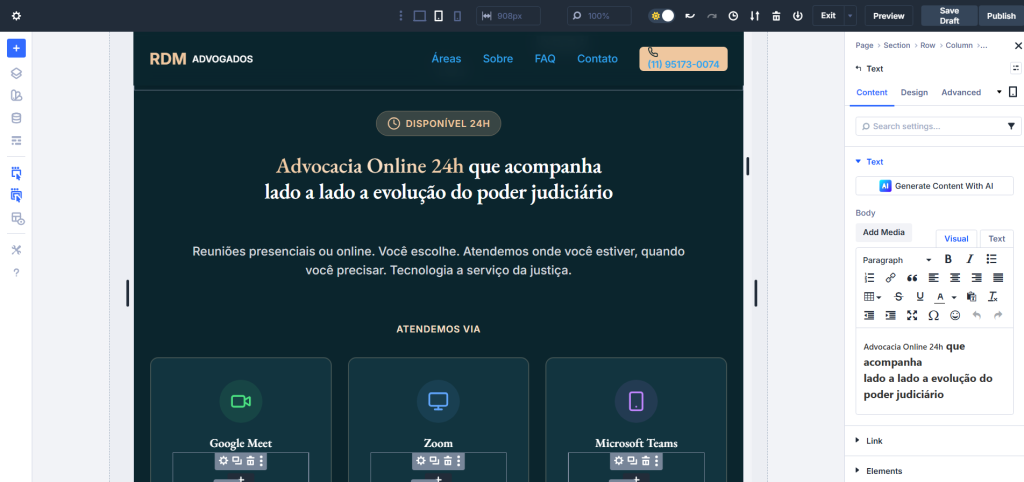
Task: Close the Text settings panel
Action: click(1017, 45)
